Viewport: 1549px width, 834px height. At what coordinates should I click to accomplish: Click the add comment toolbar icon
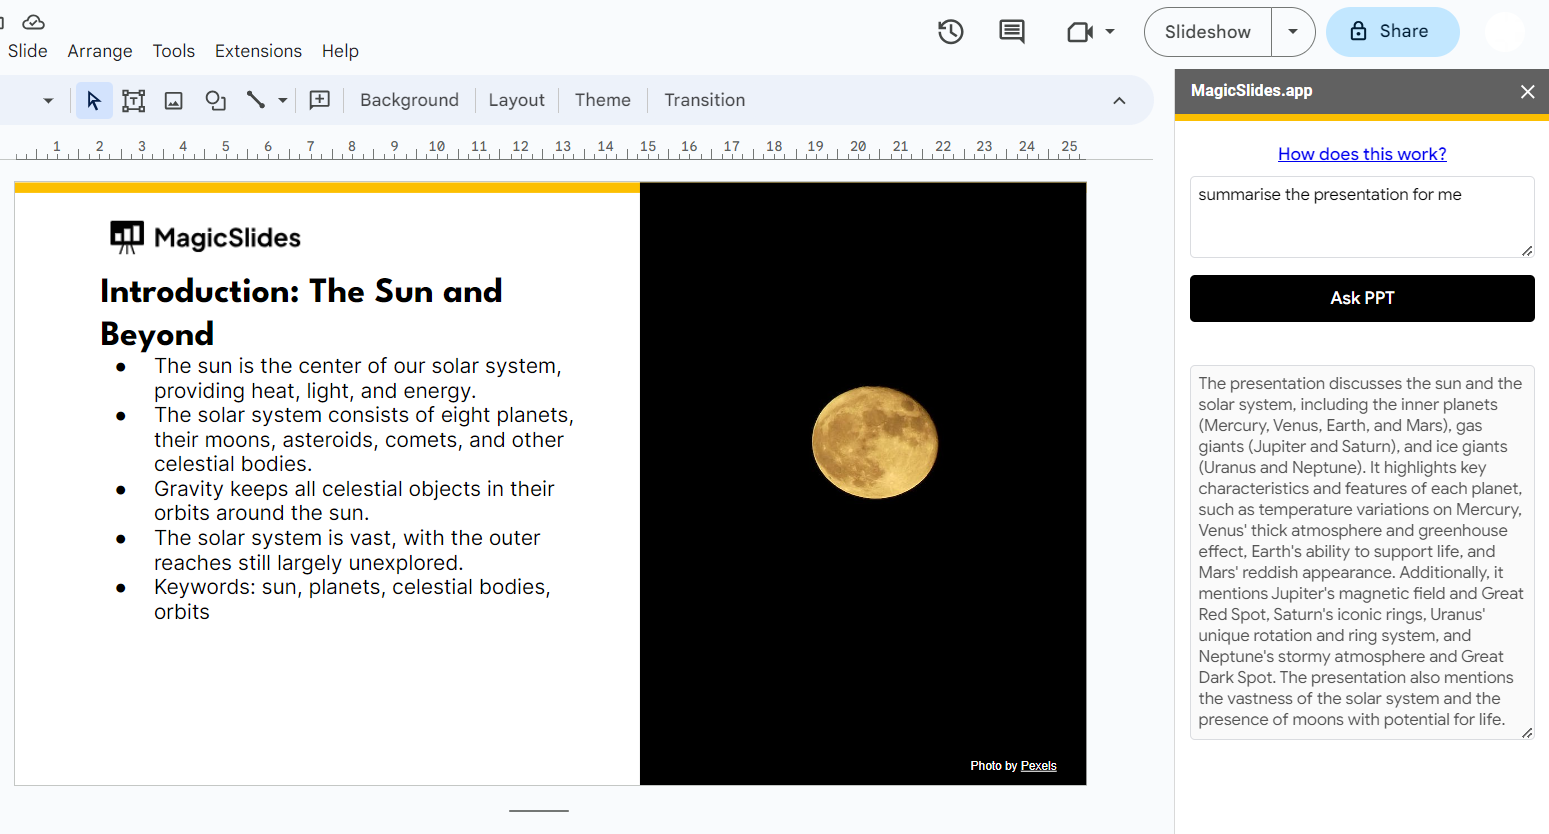coord(320,100)
